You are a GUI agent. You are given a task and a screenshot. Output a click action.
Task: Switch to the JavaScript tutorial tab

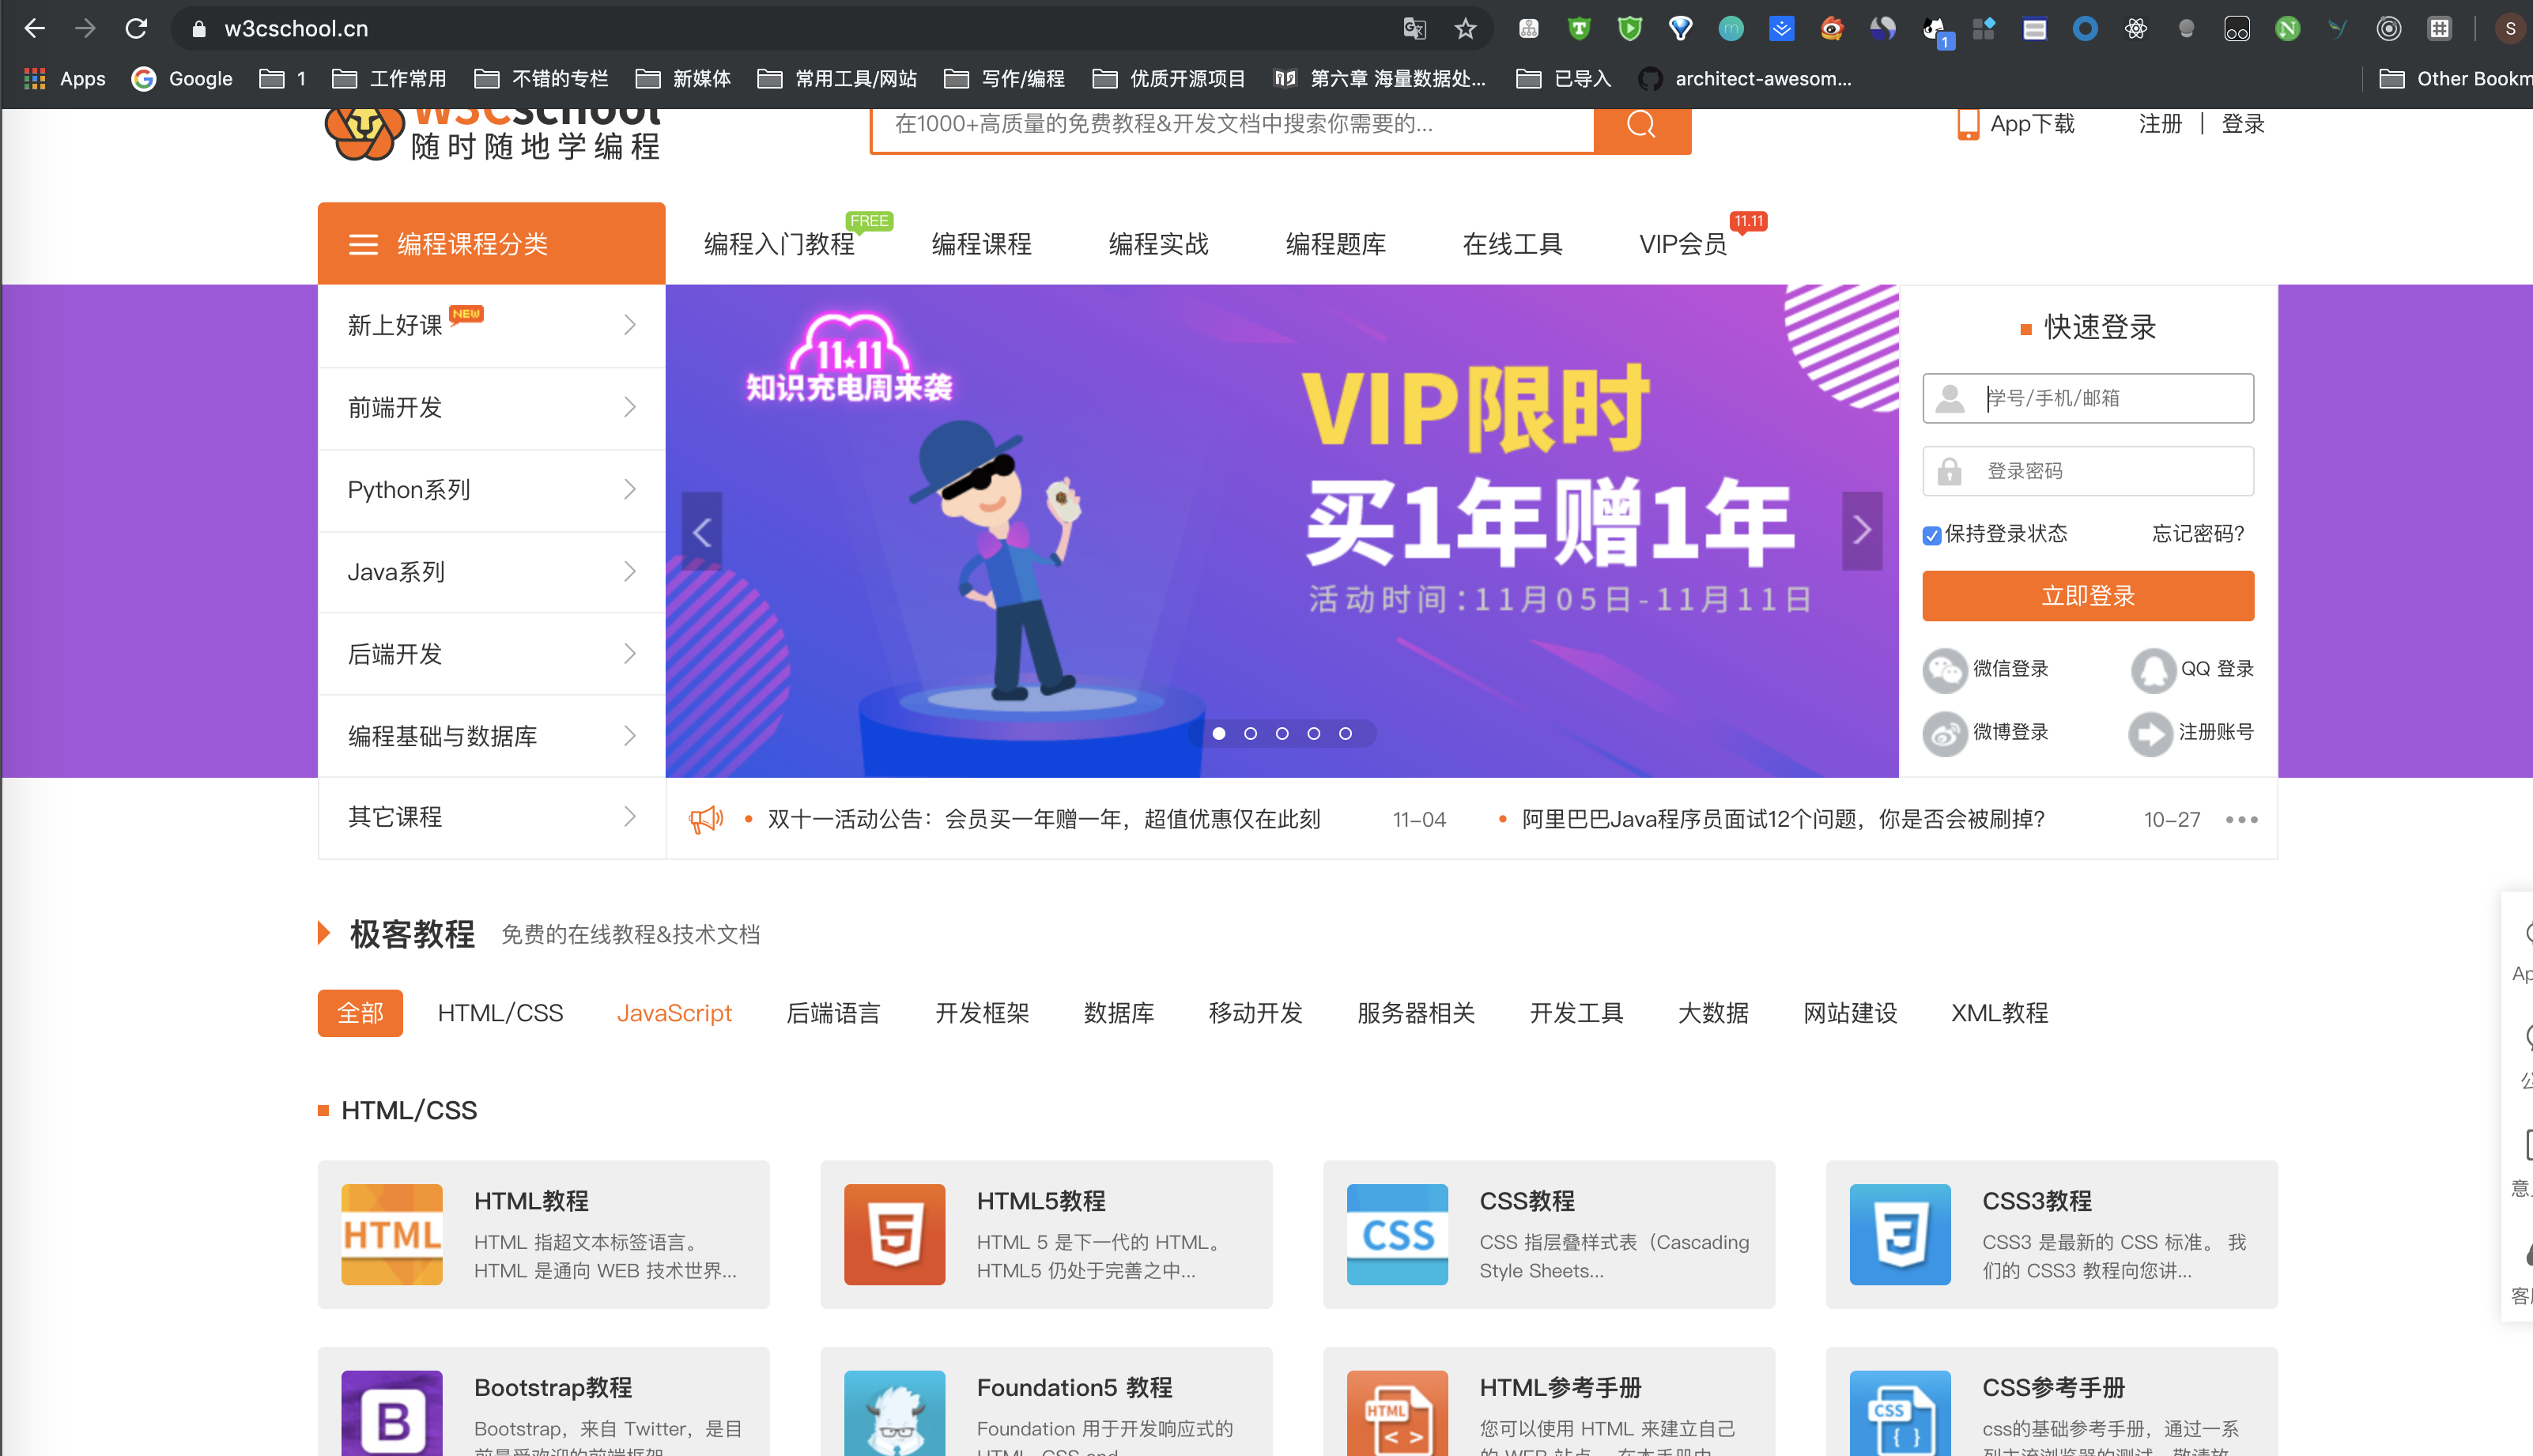tap(674, 1013)
